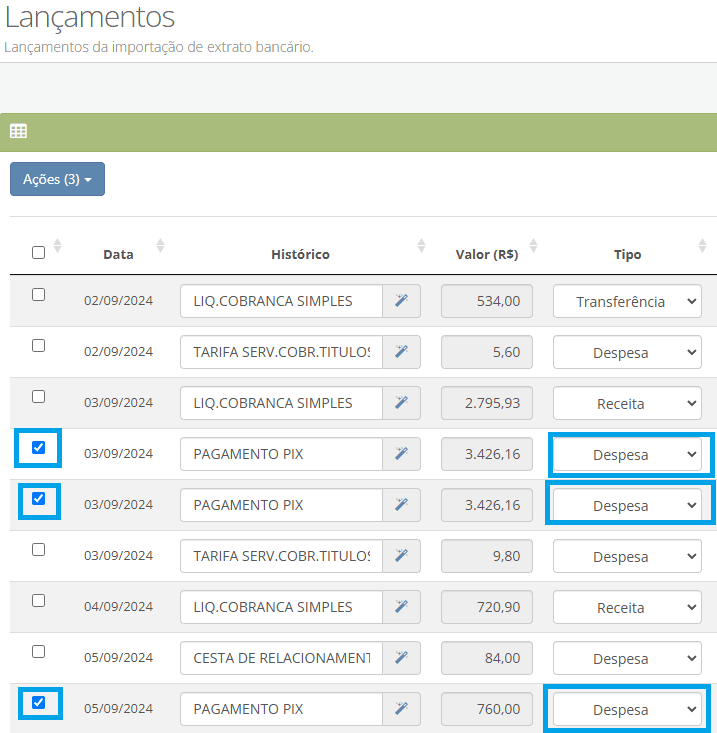Sort by Valor (R$) using its sort arrows

pyautogui.click(x=533, y=246)
